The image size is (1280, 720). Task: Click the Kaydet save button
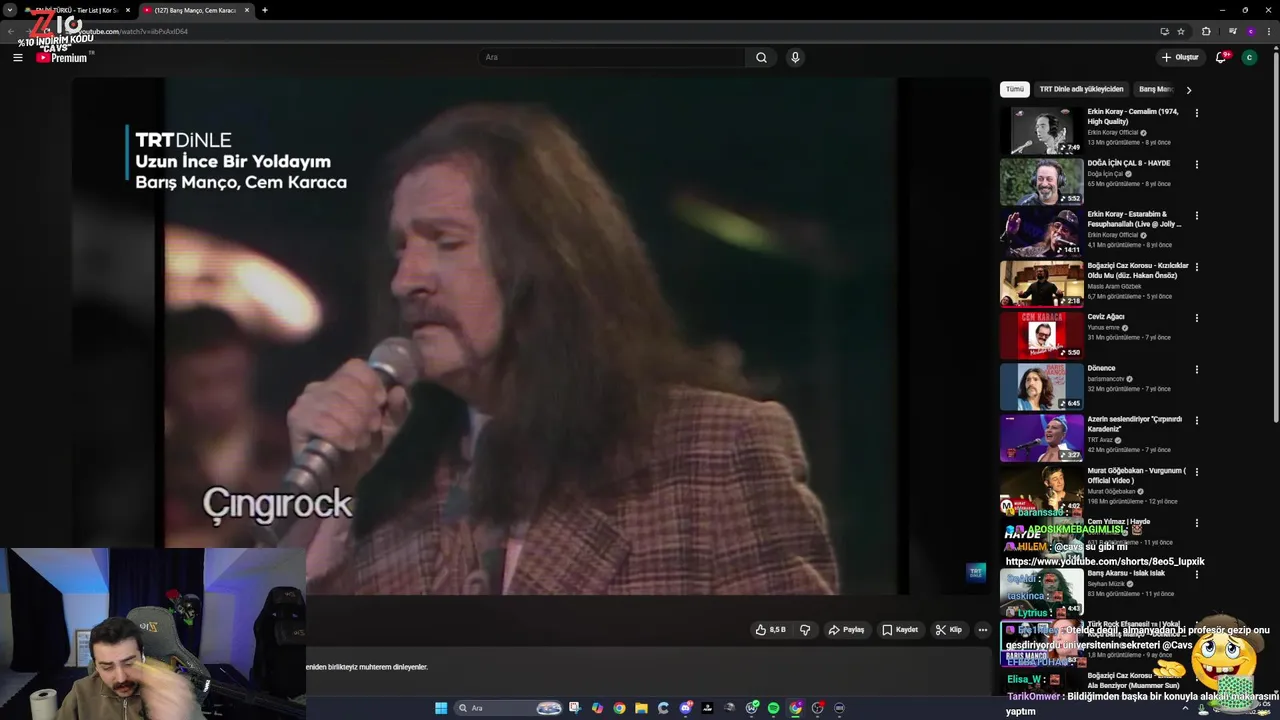pyautogui.click(x=900, y=630)
